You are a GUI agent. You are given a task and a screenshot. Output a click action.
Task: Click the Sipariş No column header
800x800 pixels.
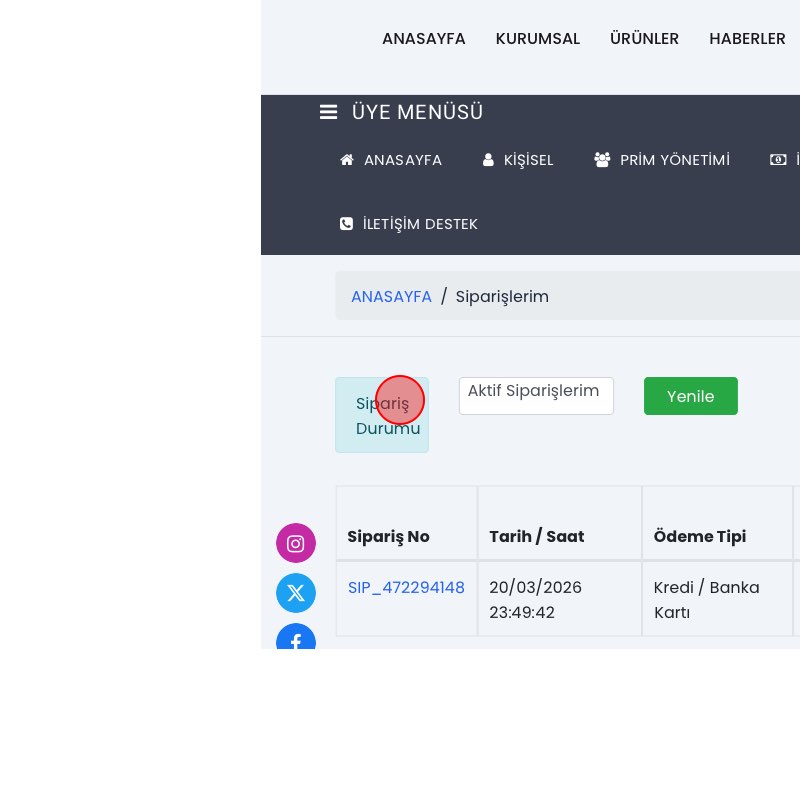pyautogui.click(x=388, y=537)
